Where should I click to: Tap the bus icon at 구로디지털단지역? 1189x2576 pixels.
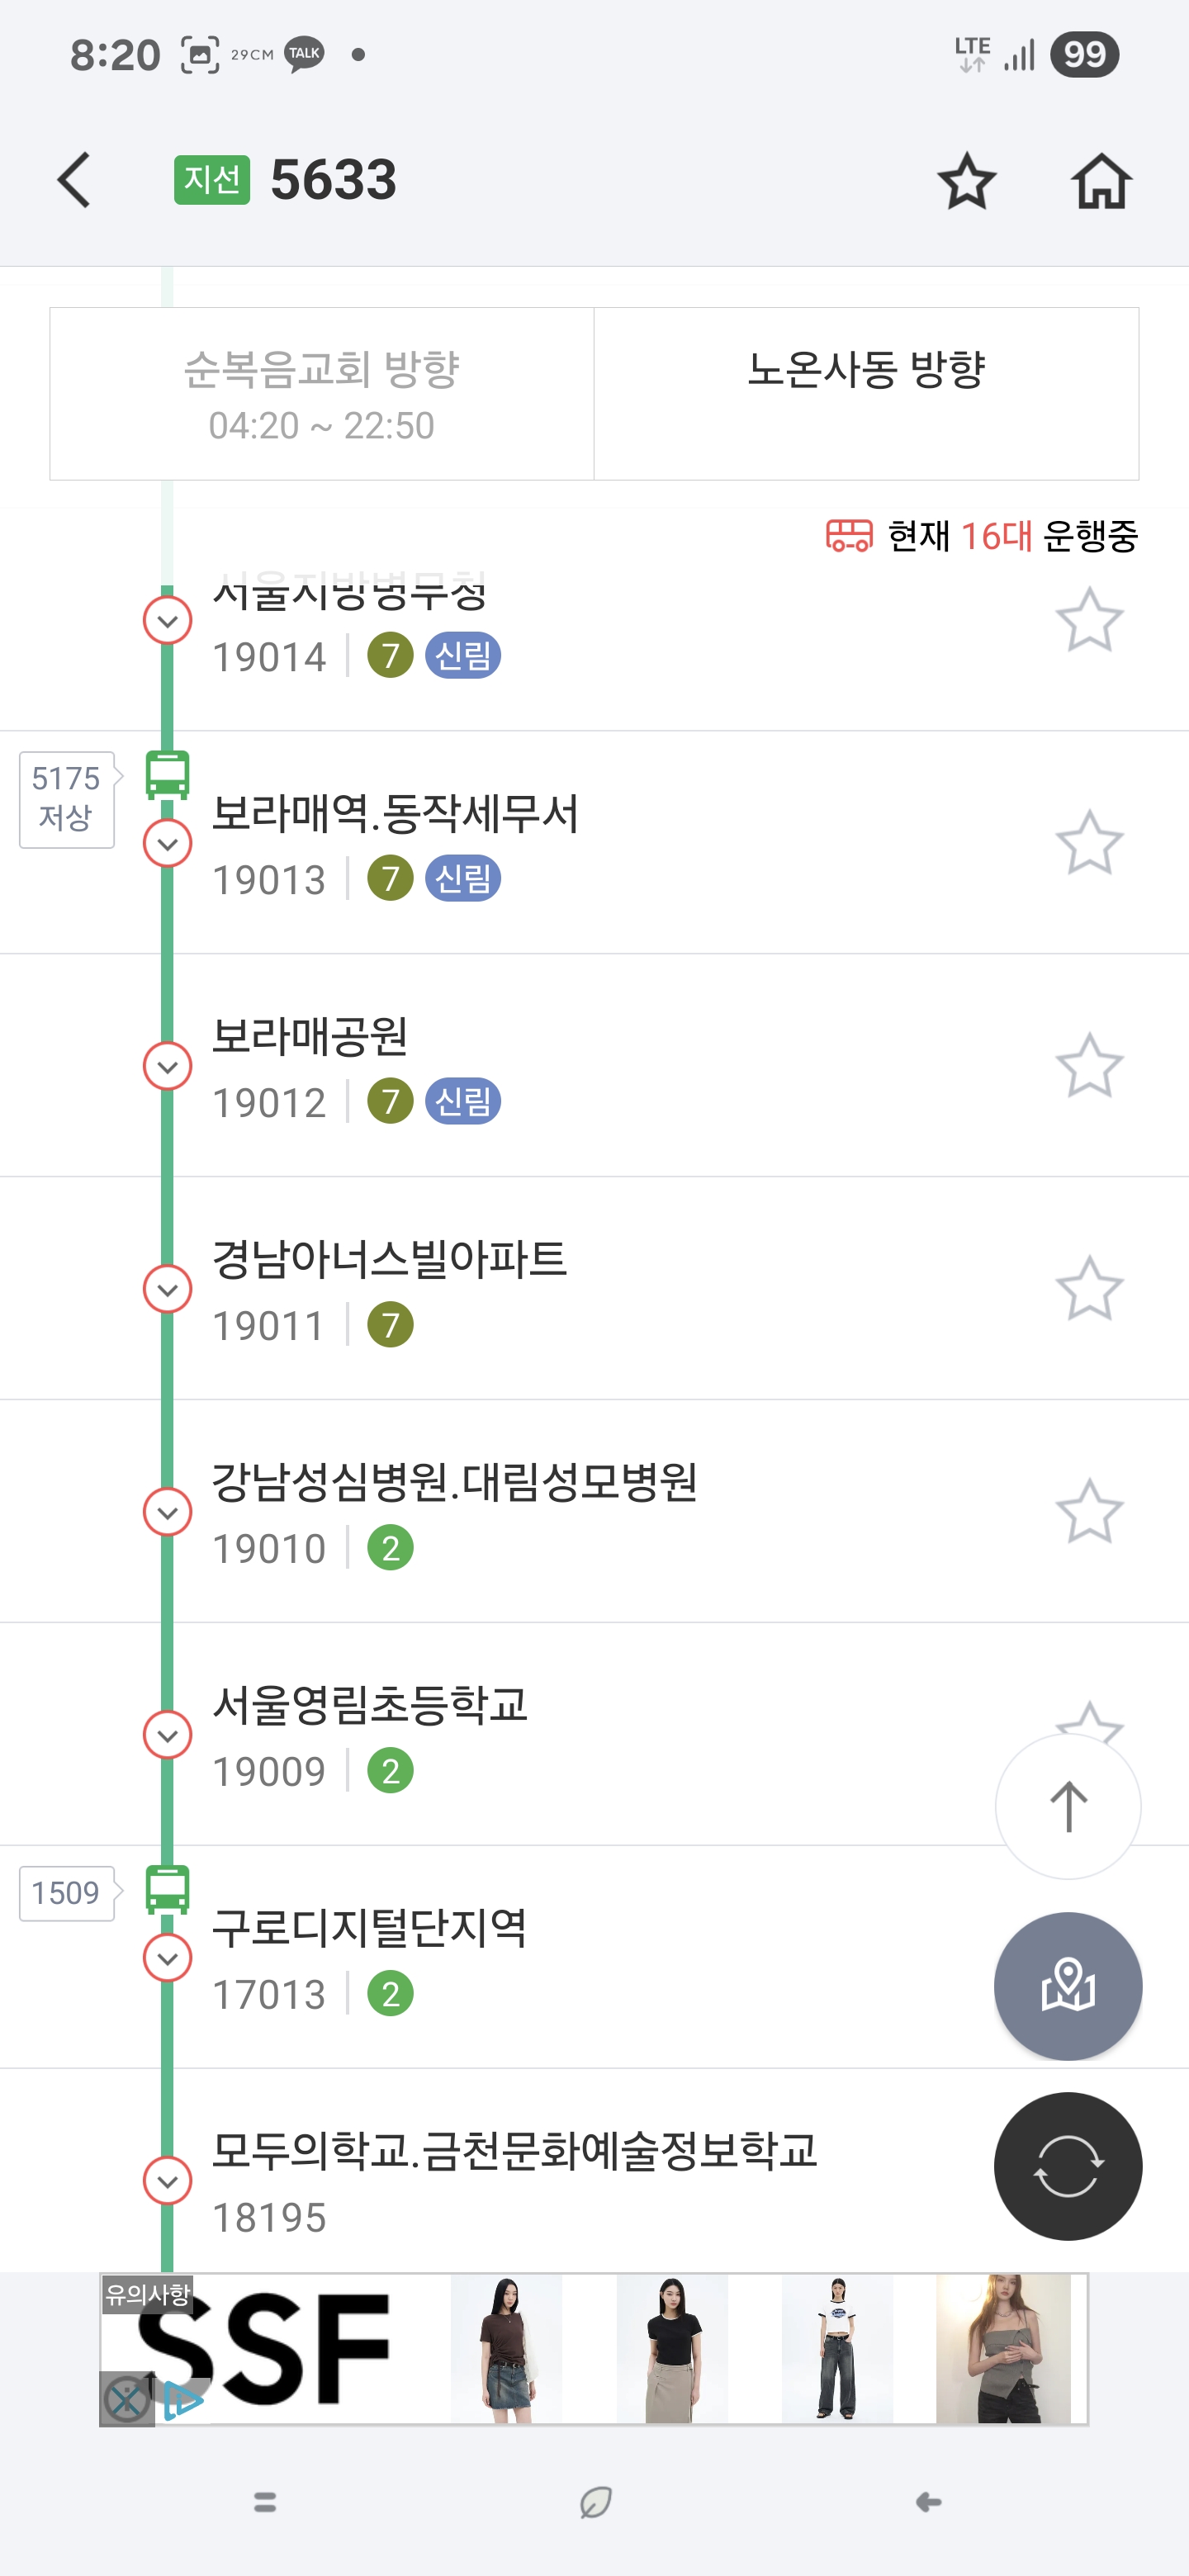(x=167, y=1890)
